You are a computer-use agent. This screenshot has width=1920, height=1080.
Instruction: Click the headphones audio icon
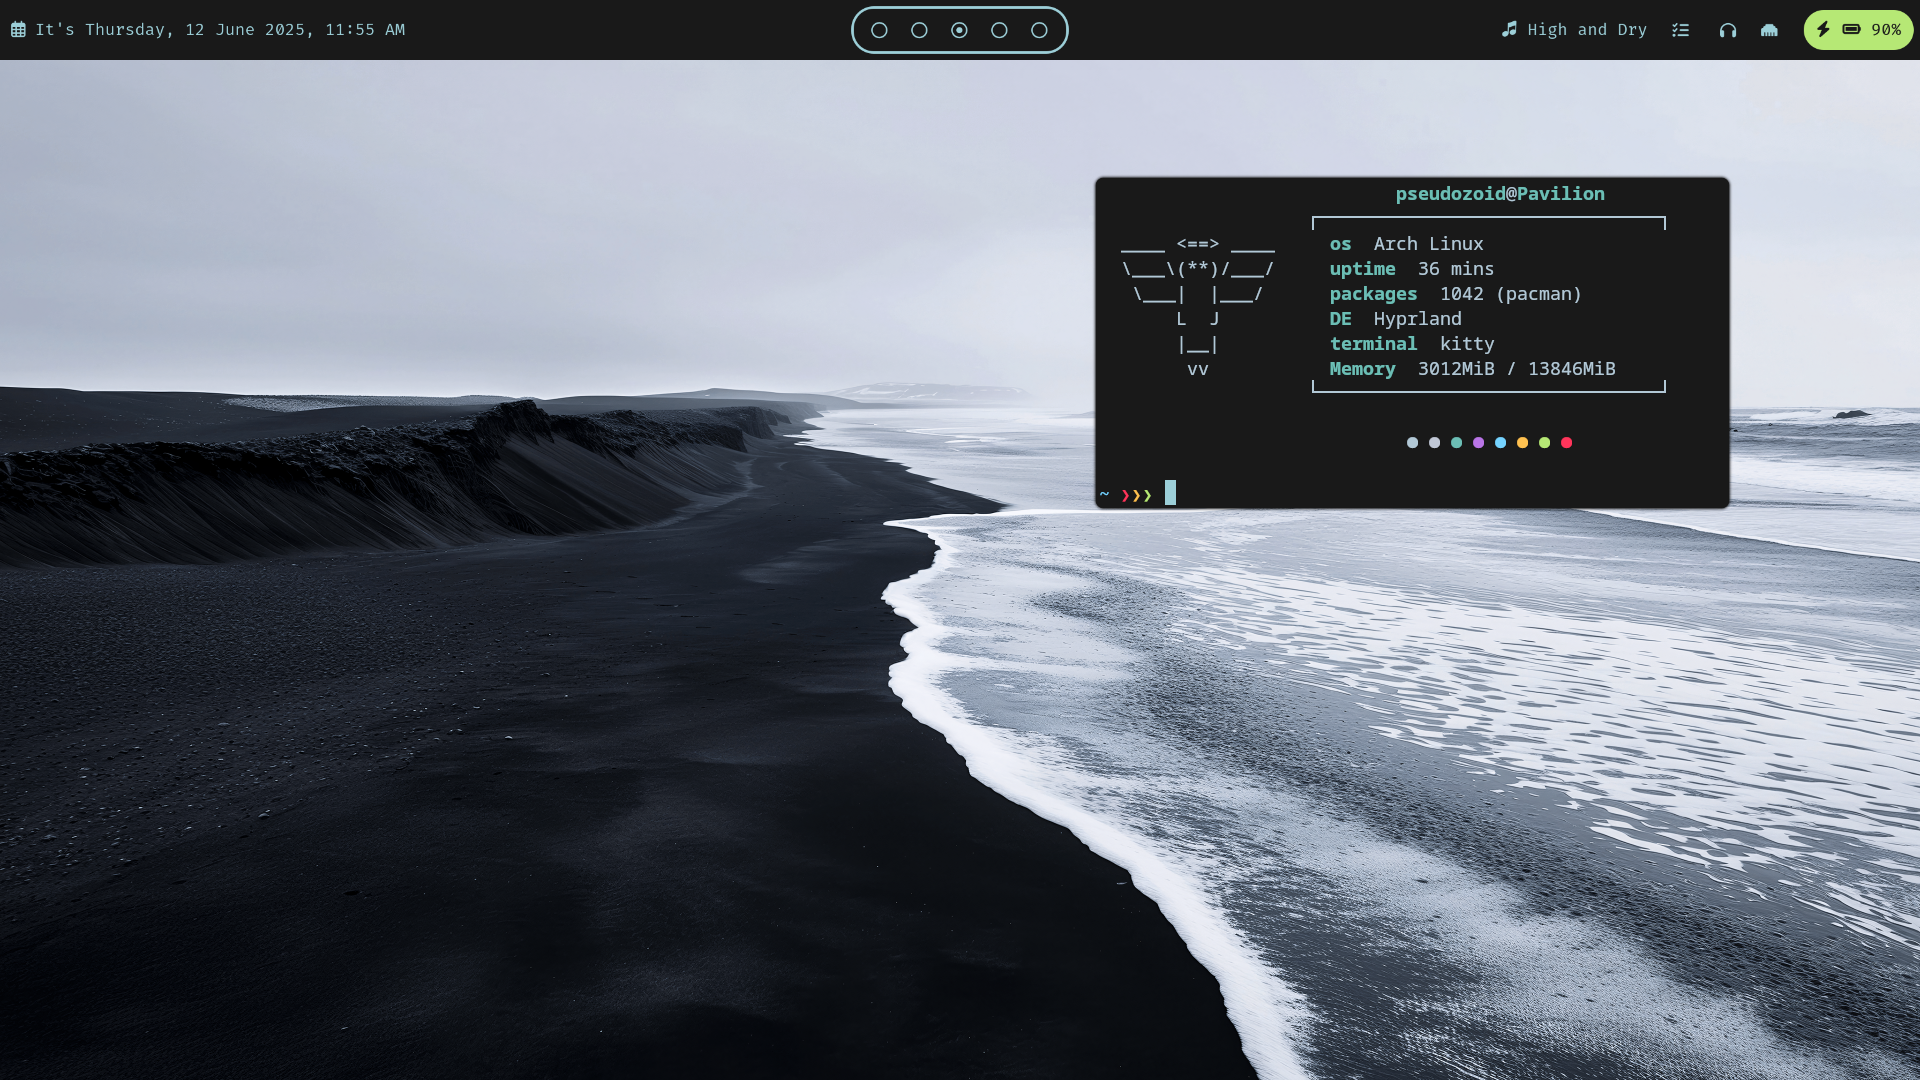pos(1728,30)
